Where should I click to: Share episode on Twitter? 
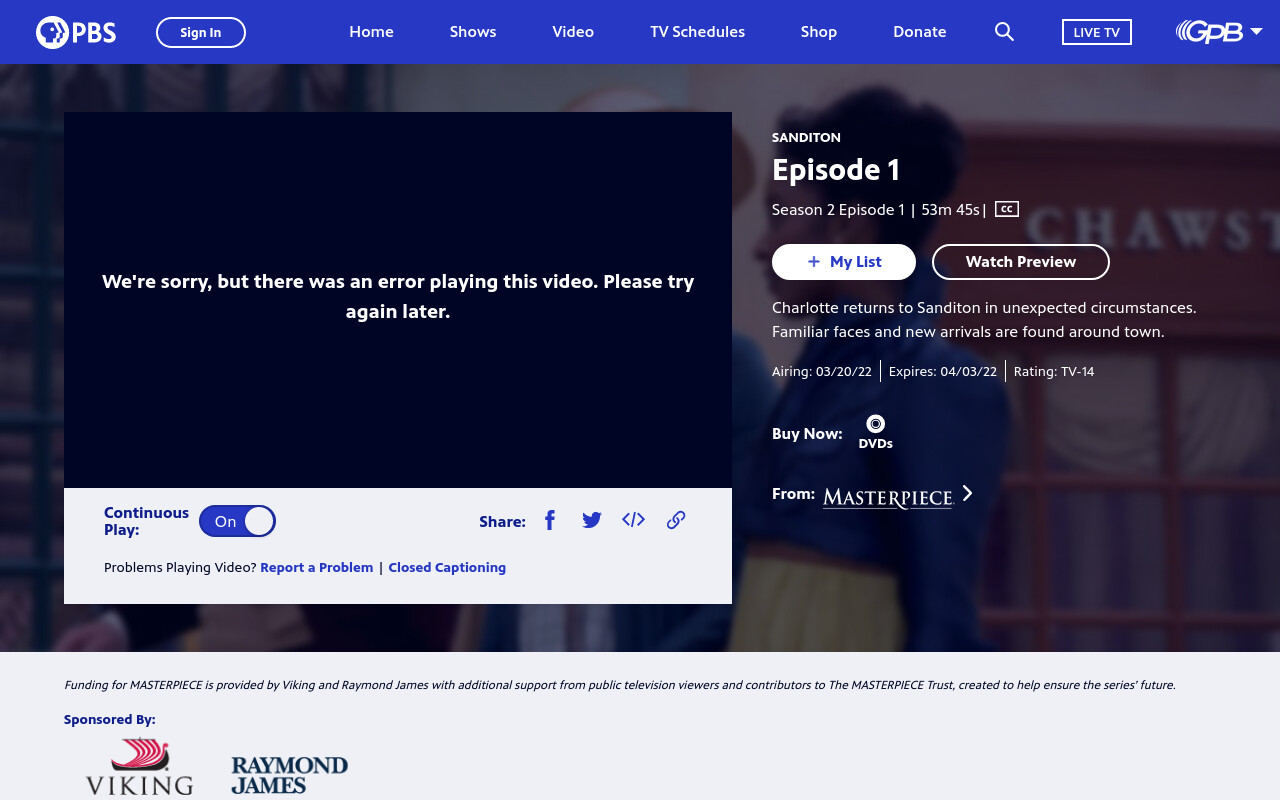pos(592,520)
